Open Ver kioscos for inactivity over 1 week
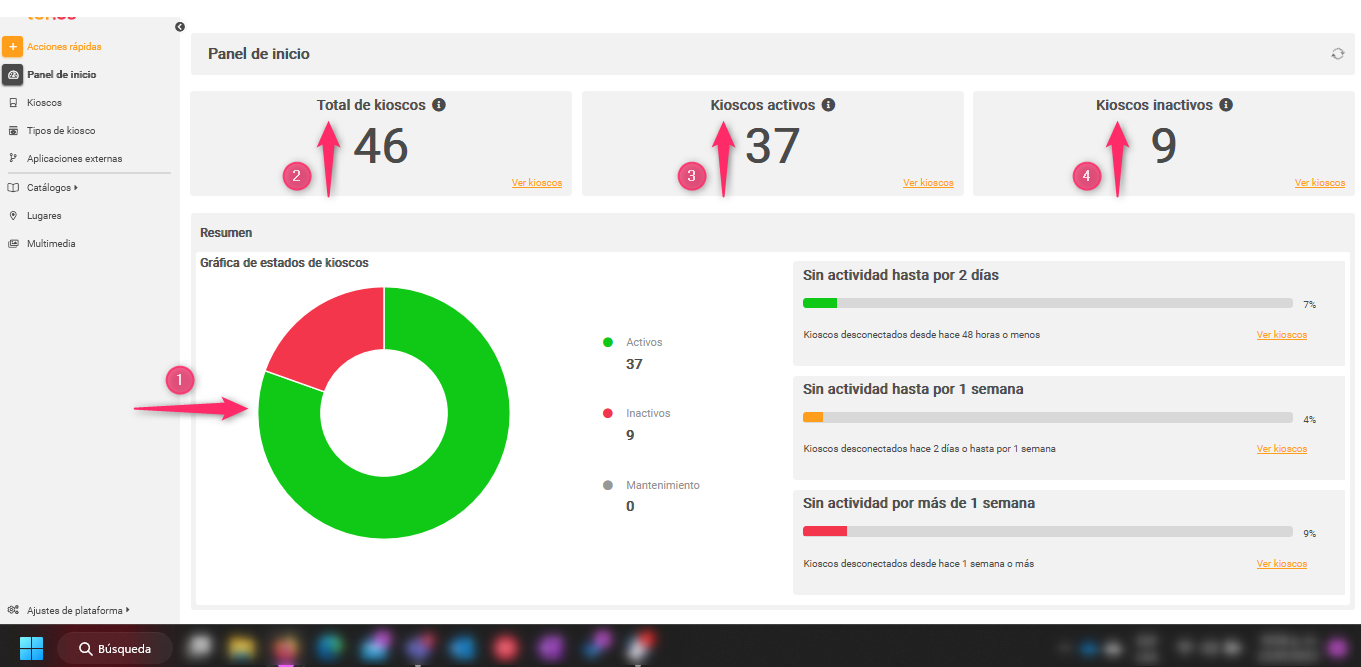Viewport: 1361px width, 667px height. (x=1281, y=564)
